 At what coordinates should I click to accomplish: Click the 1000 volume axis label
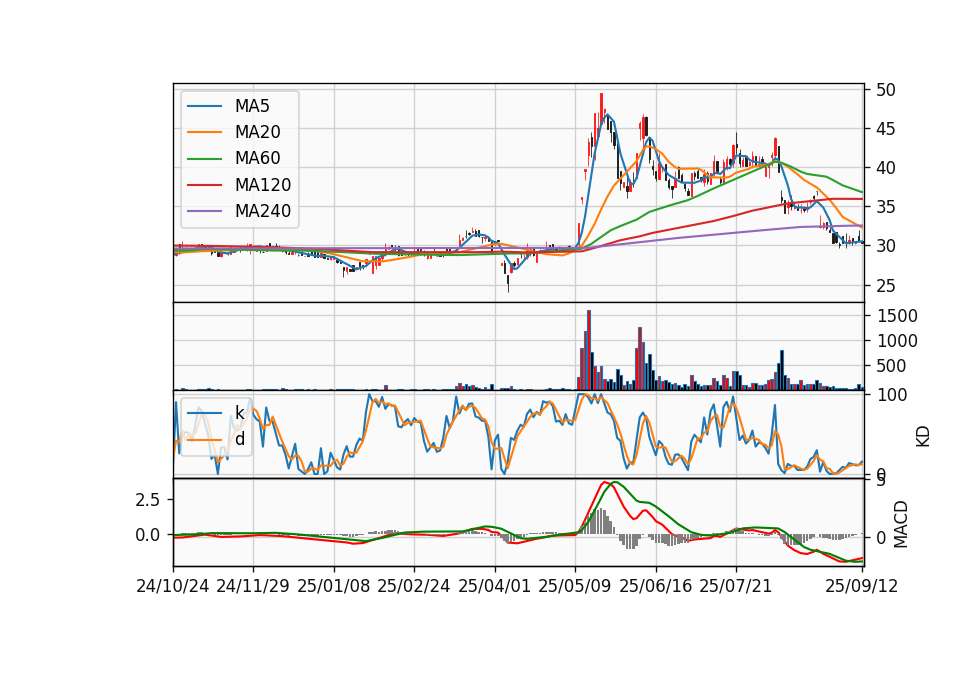pos(898,341)
